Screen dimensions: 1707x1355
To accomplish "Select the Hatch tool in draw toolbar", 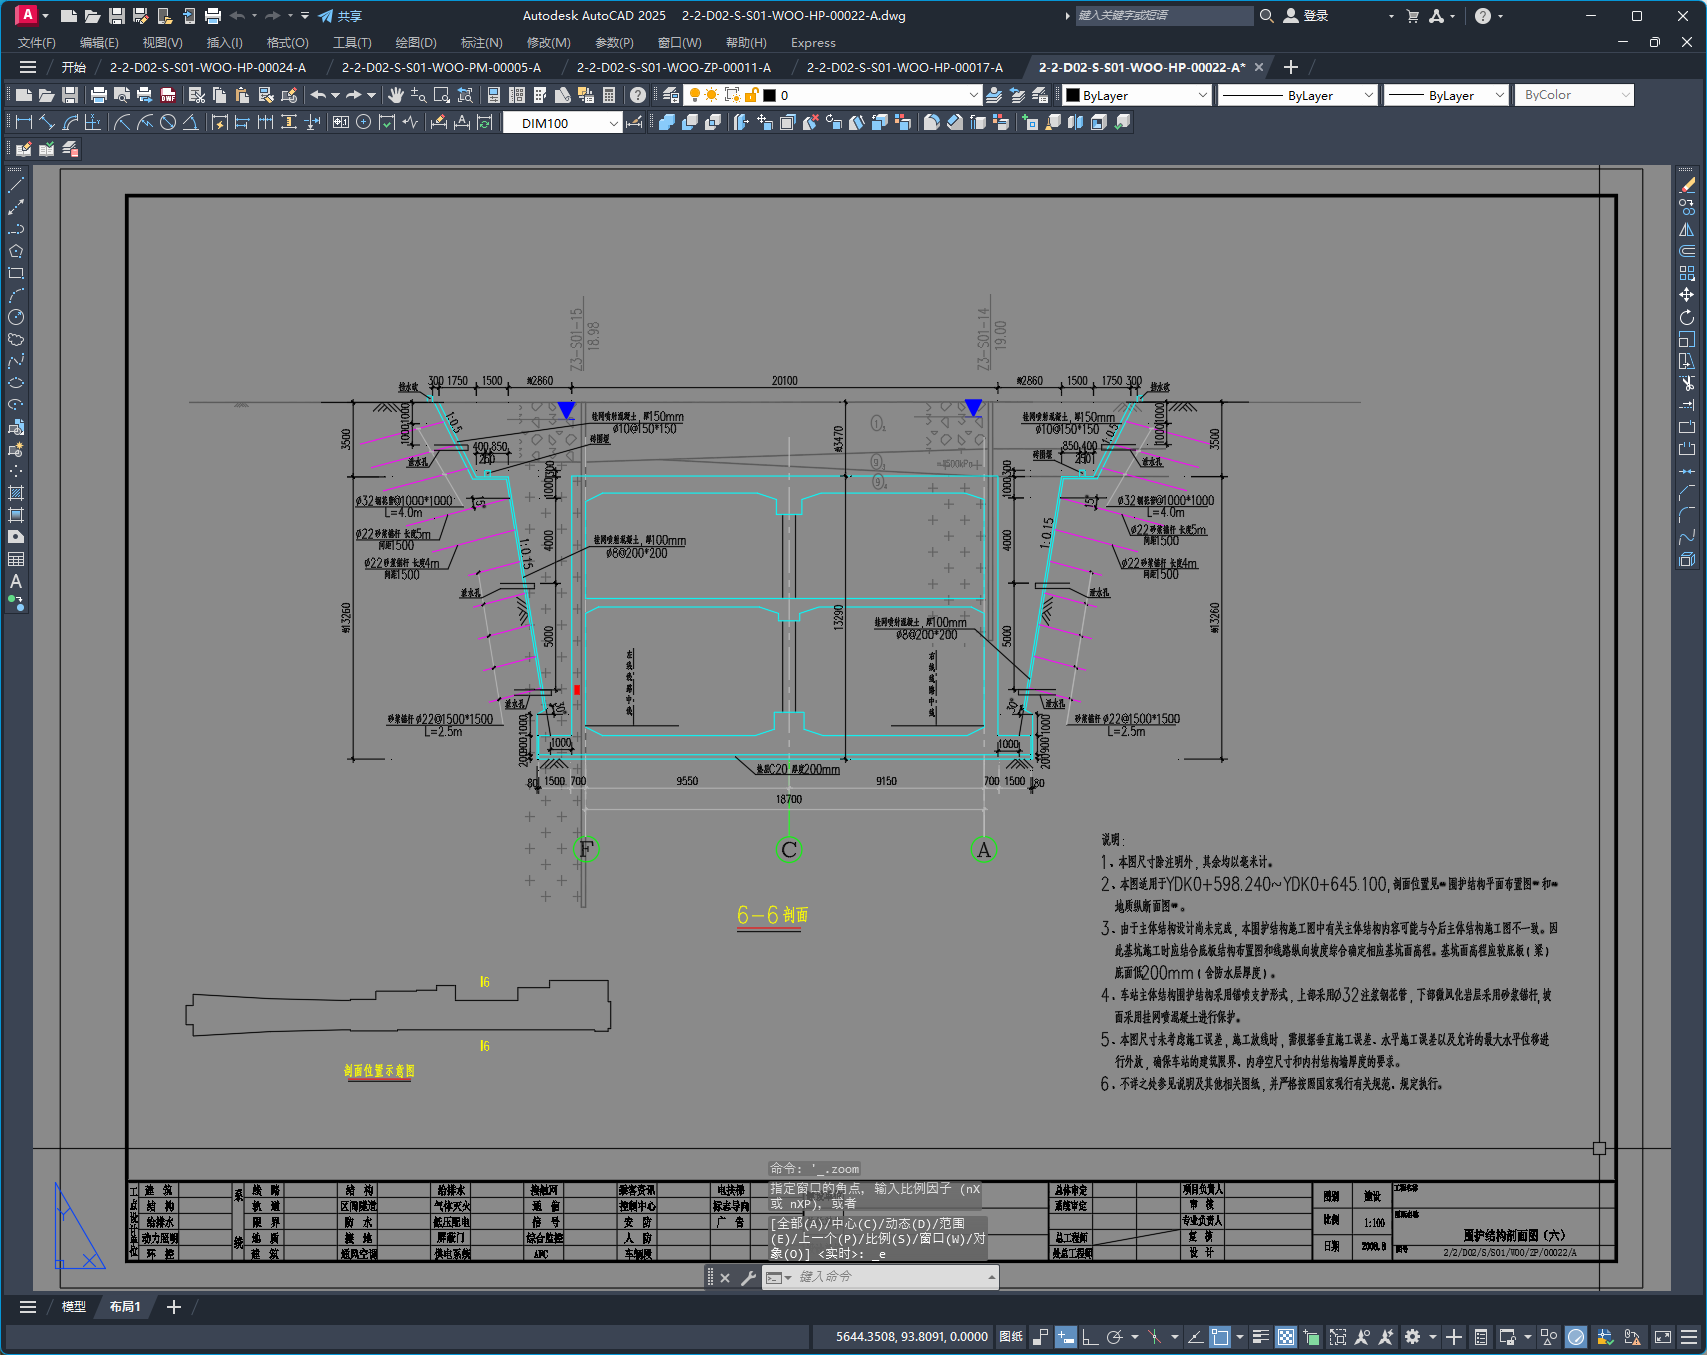I will click(16, 493).
